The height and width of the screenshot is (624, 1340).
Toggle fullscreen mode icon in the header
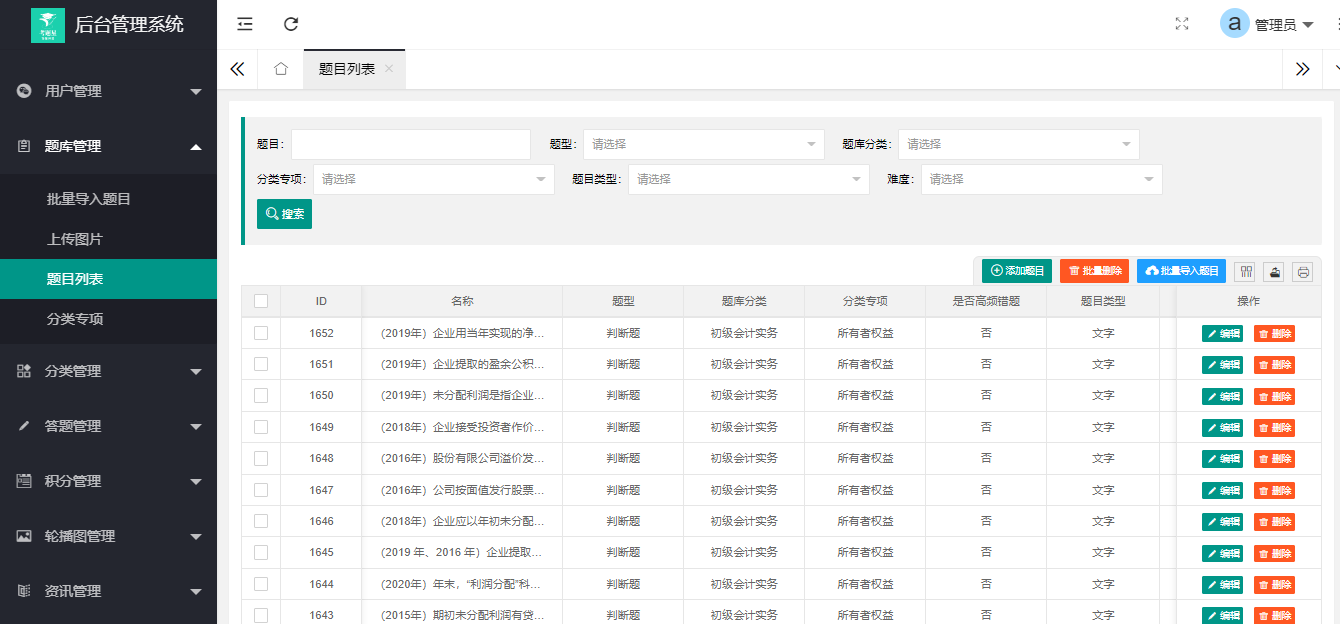pyautogui.click(x=1181, y=23)
